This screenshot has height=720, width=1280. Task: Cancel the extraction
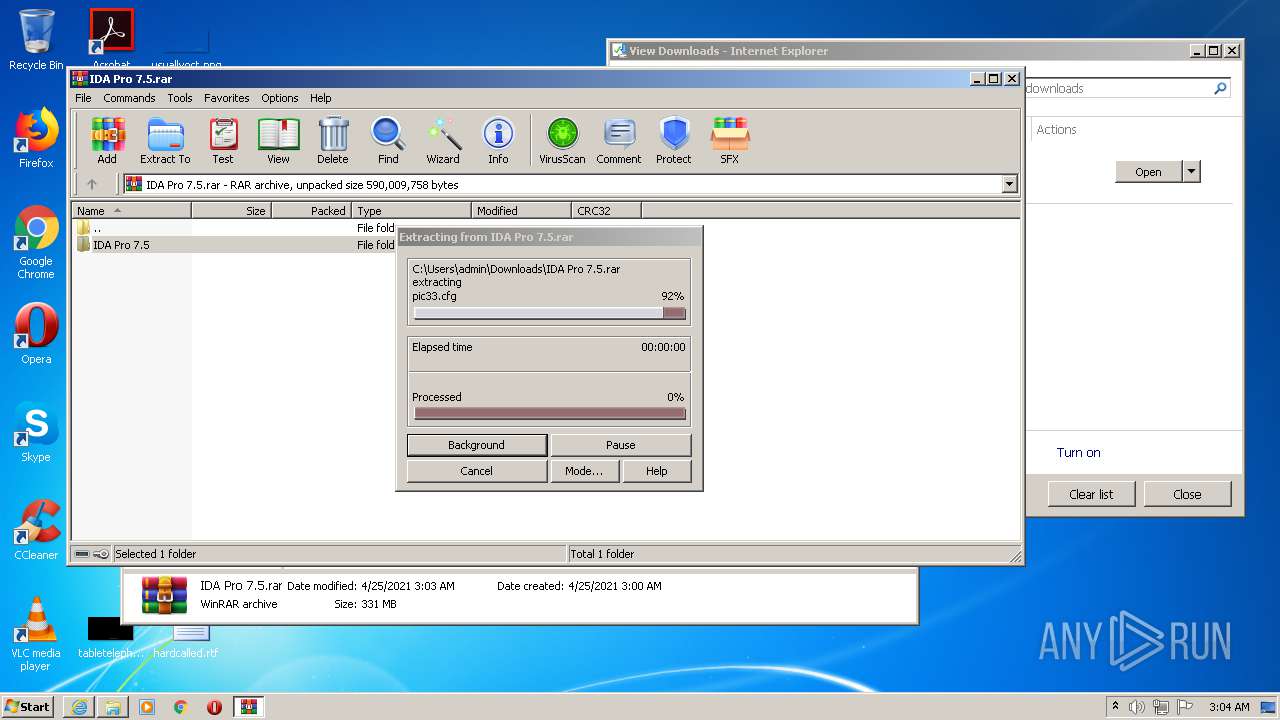(476, 471)
